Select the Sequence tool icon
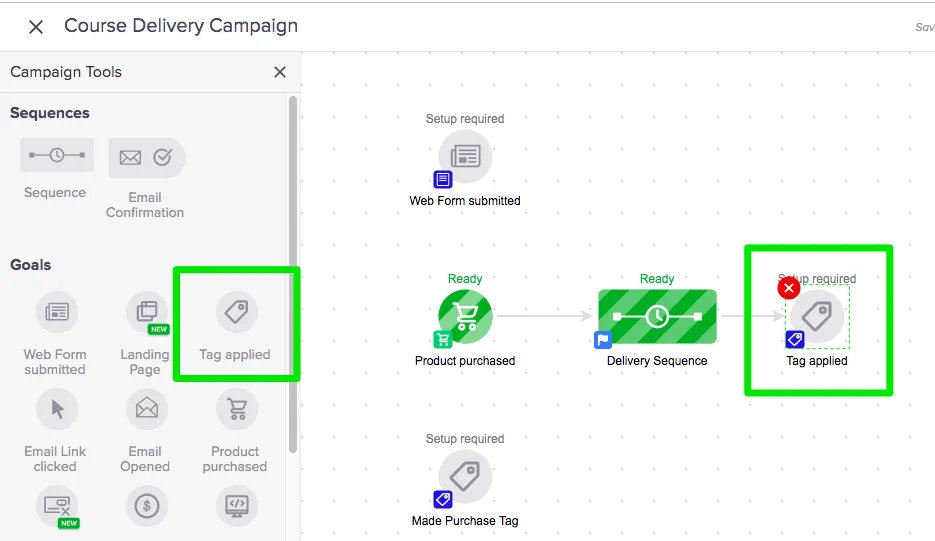The image size is (935, 541). [57, 155]
